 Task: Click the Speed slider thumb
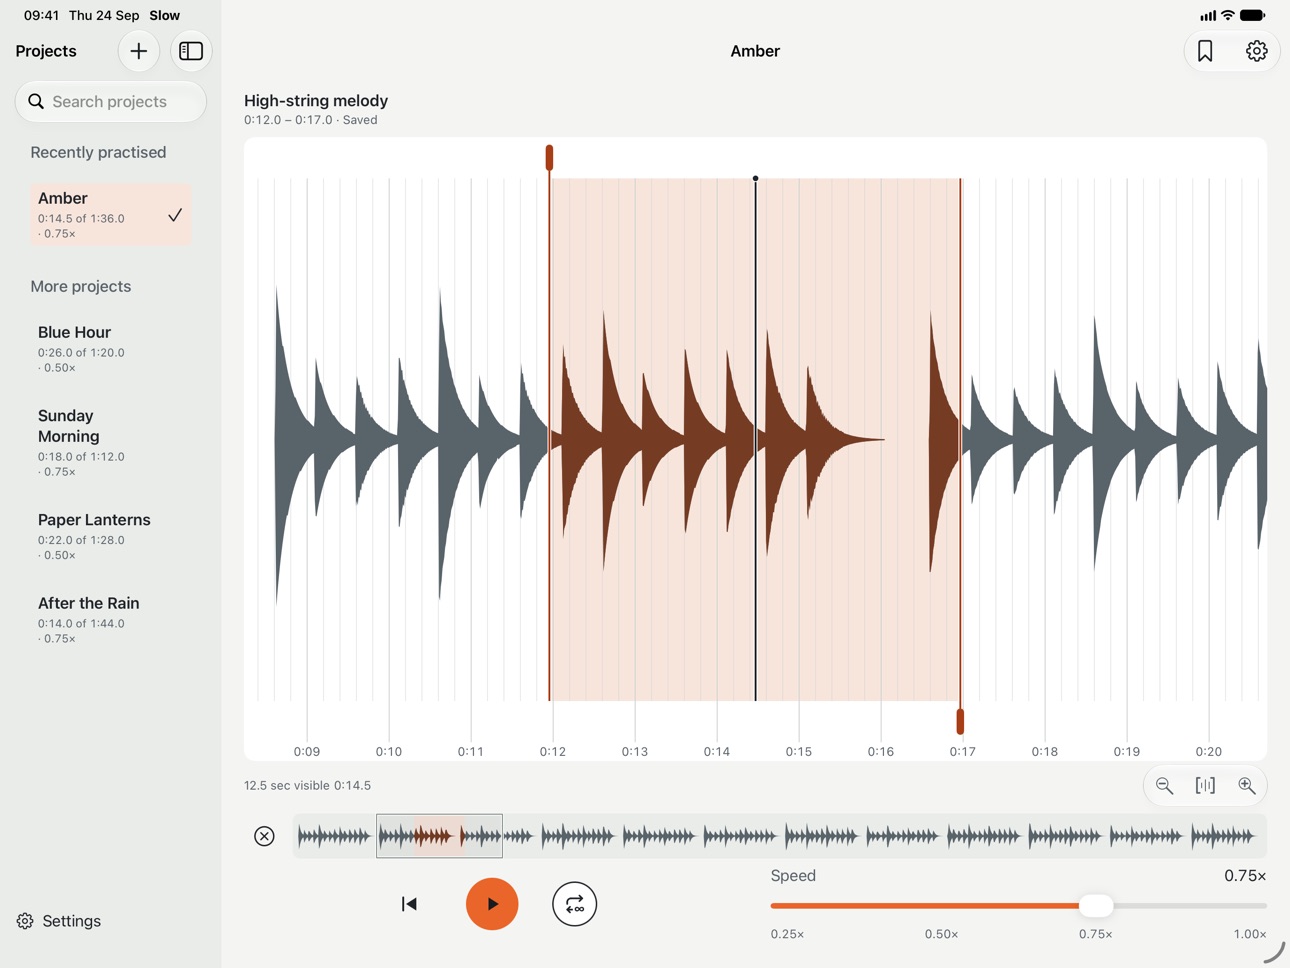[1096, 906]
